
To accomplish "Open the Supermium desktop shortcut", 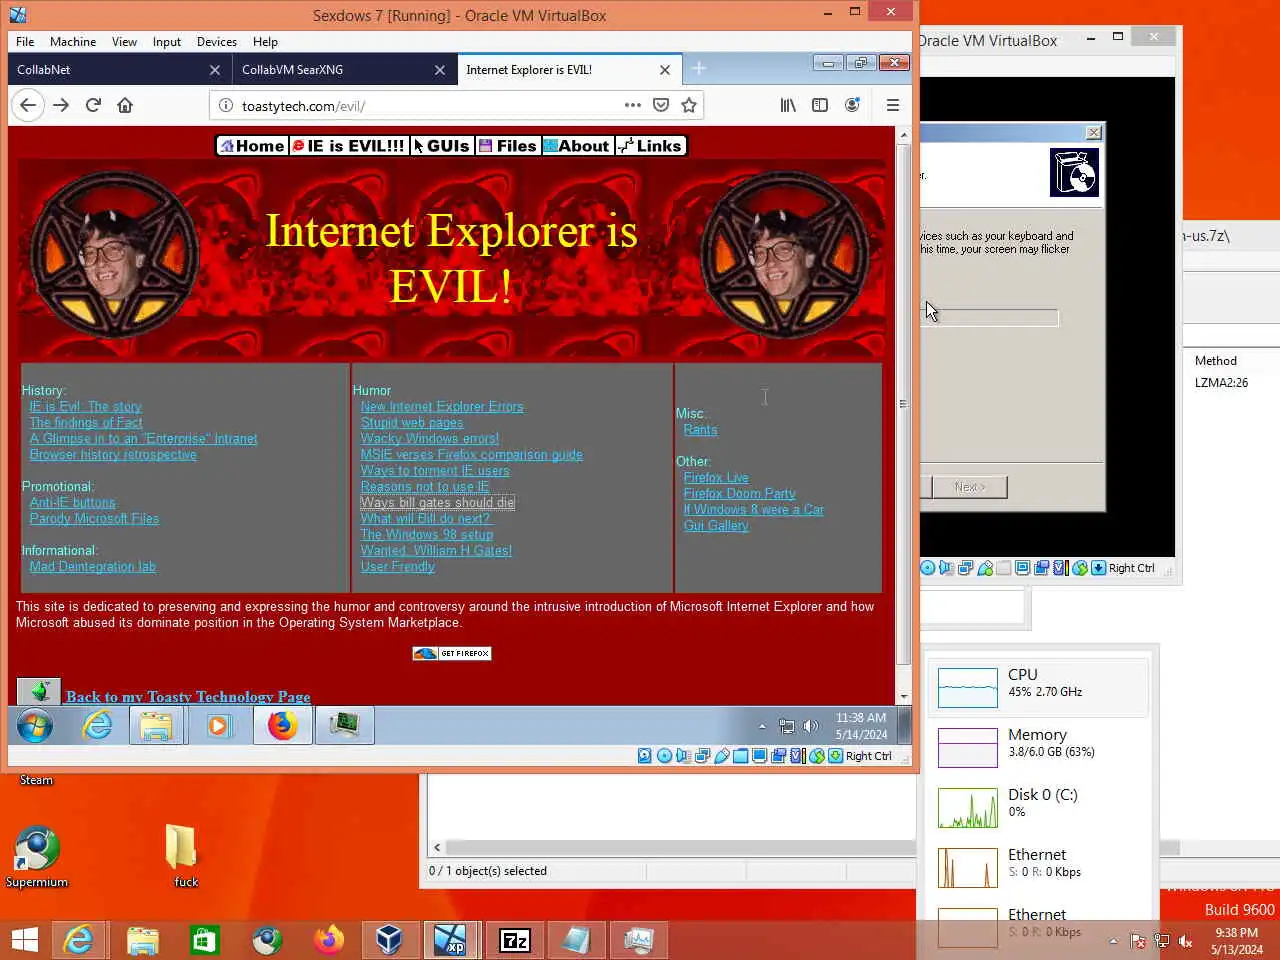I will tap(37, 857).
